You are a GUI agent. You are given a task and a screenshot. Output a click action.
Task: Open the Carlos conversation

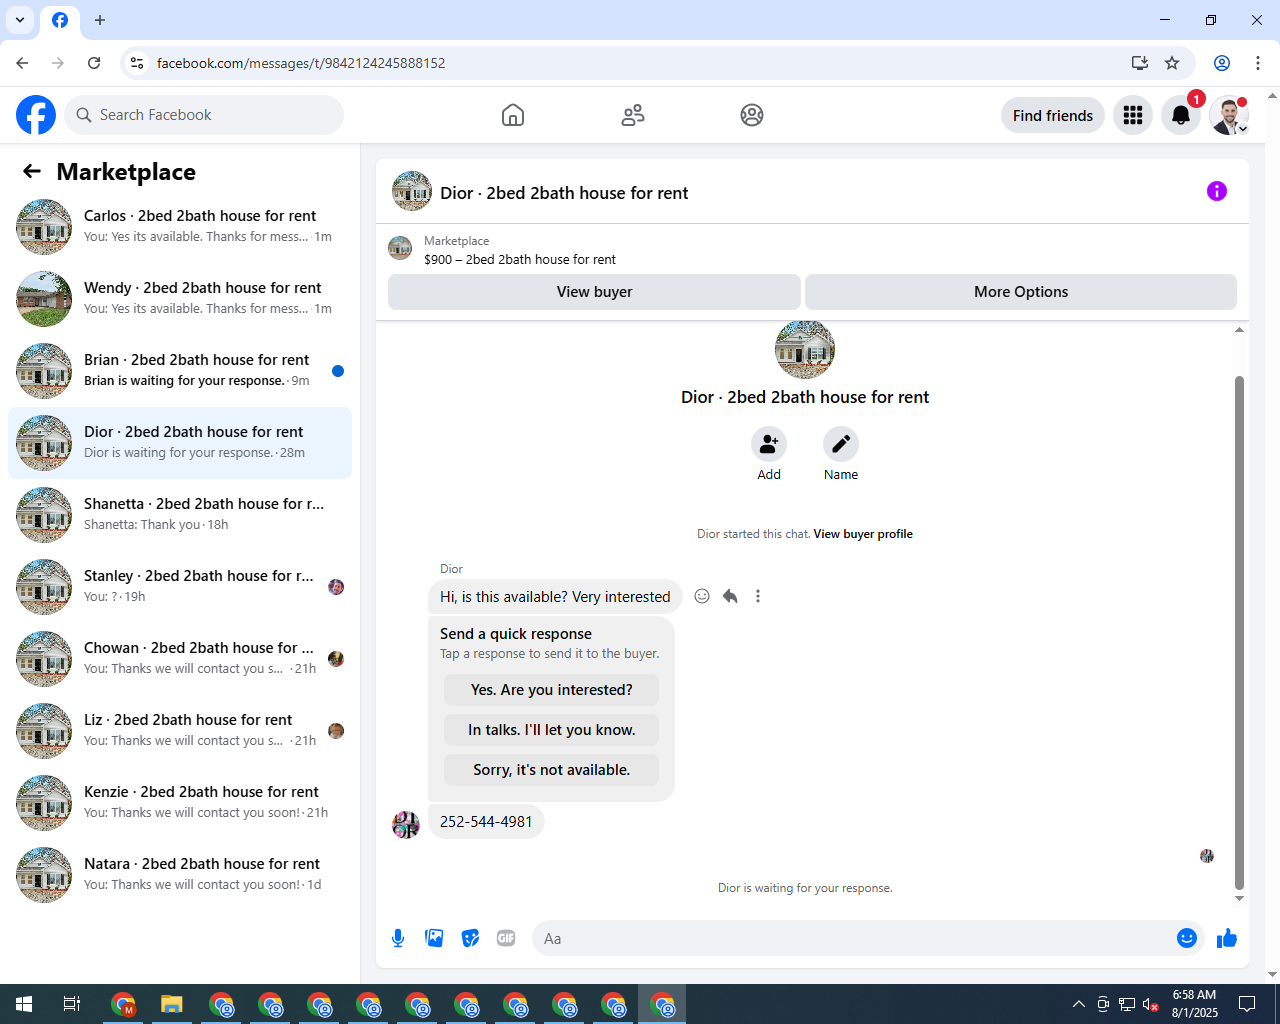tap(180, 227)
